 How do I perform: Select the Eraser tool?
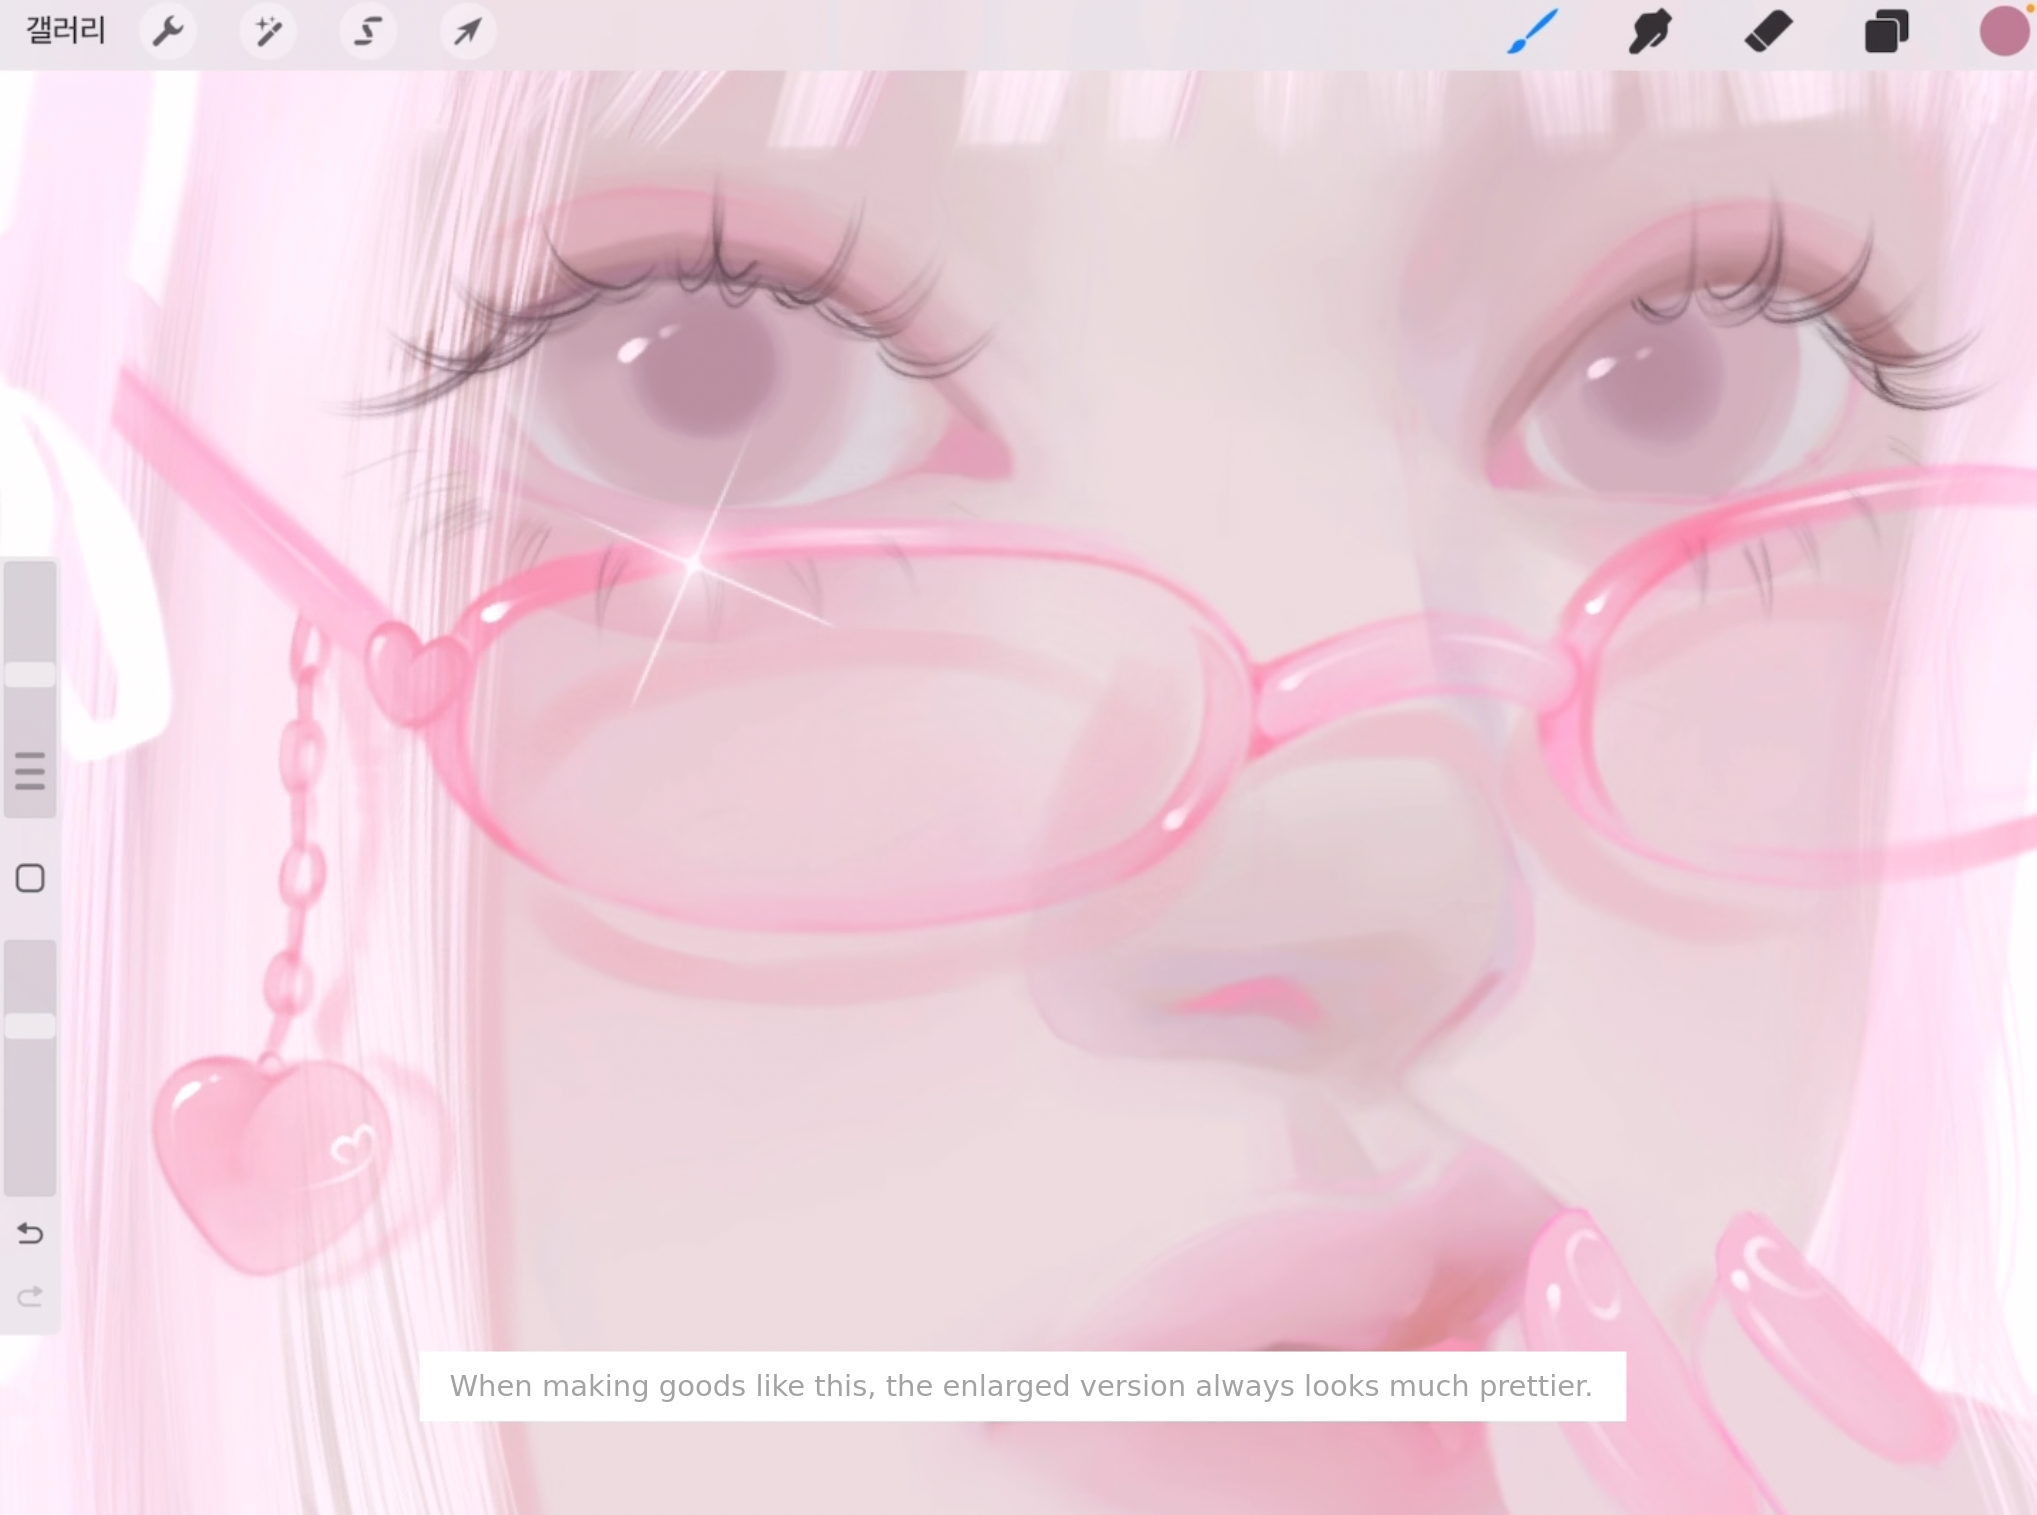click(1767, 31)
